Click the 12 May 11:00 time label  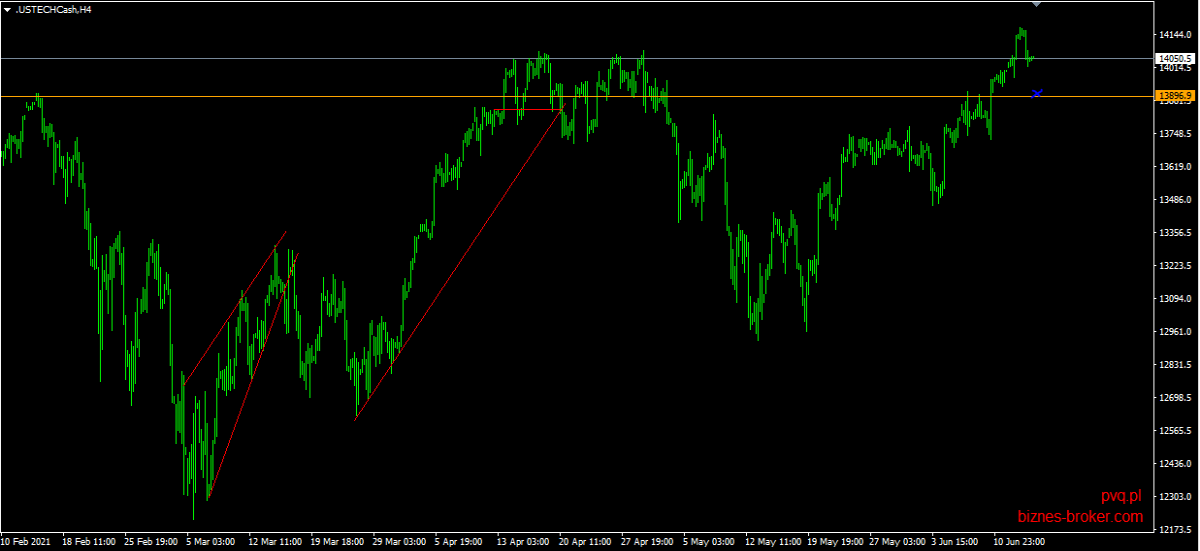772,542
